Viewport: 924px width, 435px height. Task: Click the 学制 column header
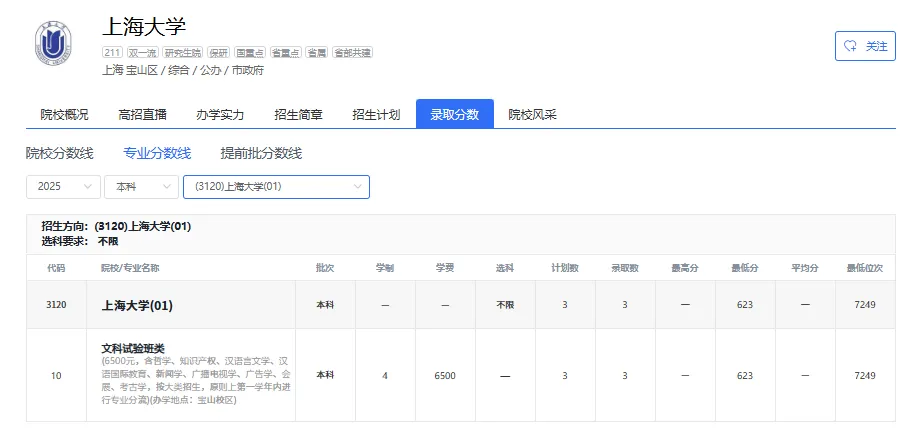point(385,268)
